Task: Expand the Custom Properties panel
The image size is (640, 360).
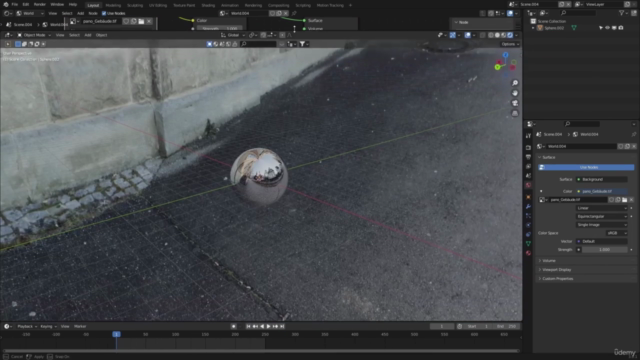Action: [x=586, y=278]
